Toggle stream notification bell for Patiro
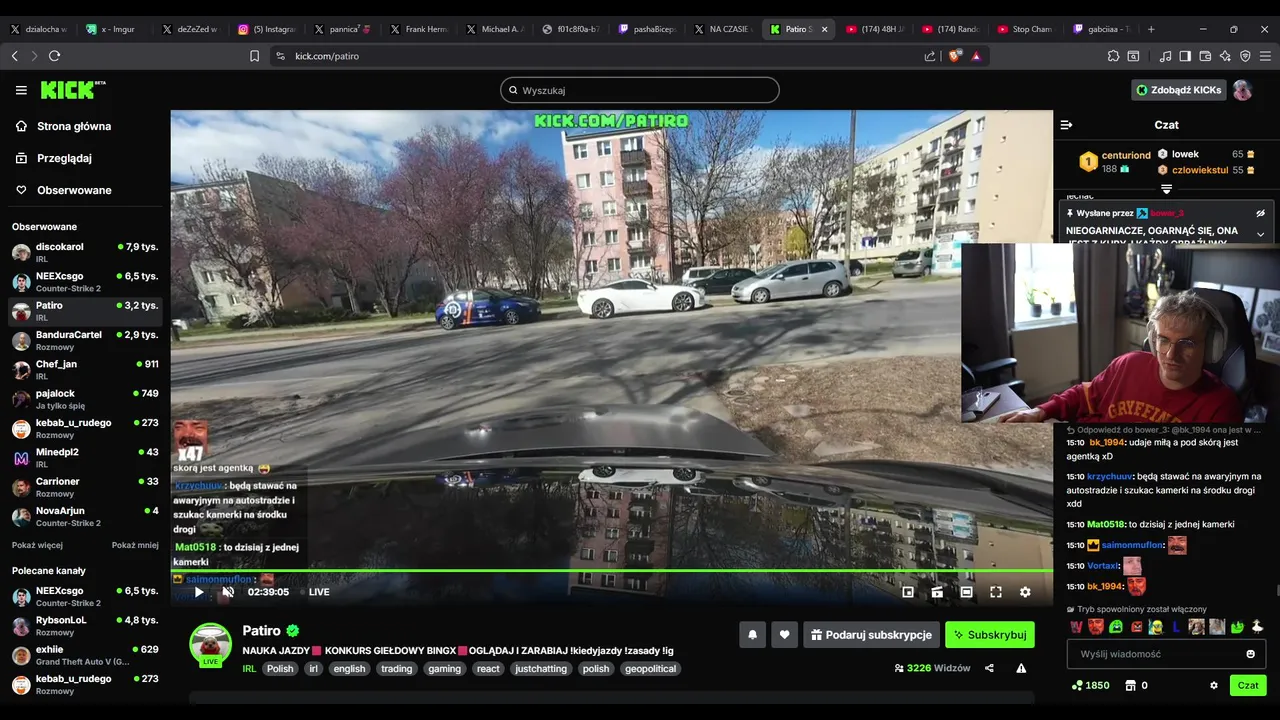Screen dimensions: 1280x720 [752, 635]
